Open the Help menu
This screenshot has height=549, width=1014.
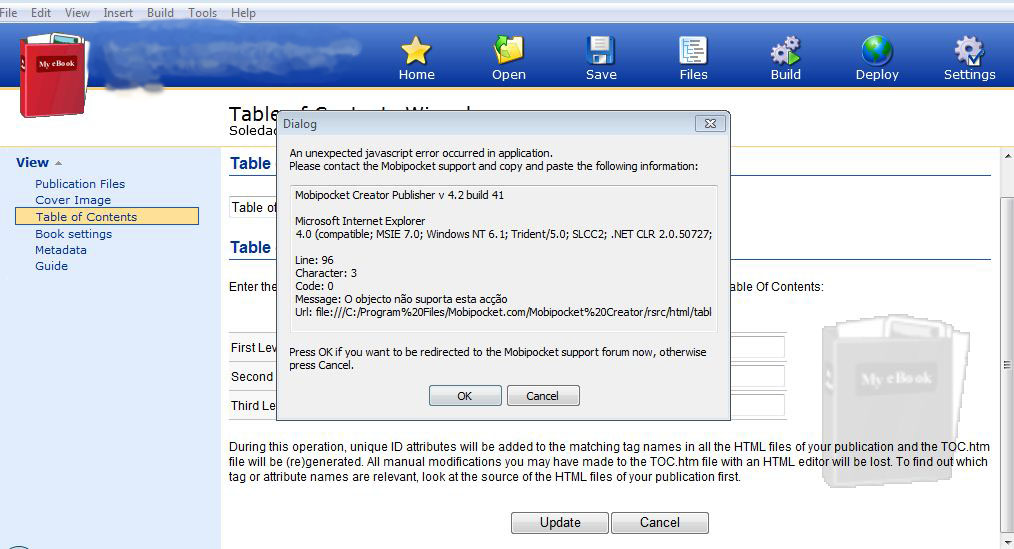[243, 13]
